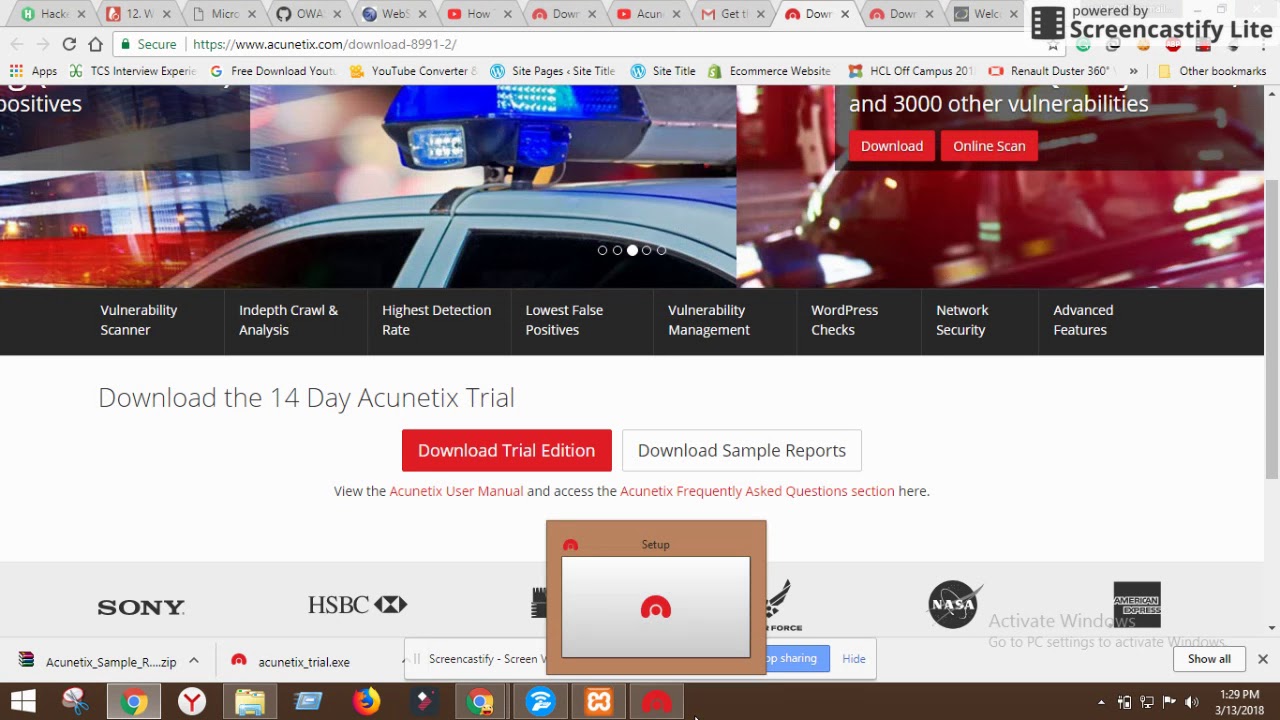This screenshot has height=720, width=1280.
Task: Open downloaded Acunetix_Sample_R....zip file
Action: coord(98,662)
